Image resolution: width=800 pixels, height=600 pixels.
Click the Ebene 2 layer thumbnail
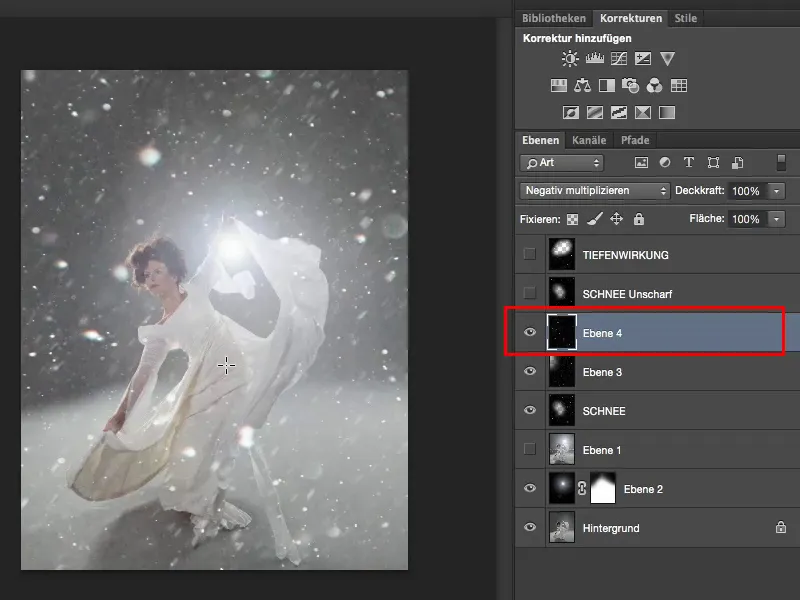pyautogui.click(x=562, y=488)
